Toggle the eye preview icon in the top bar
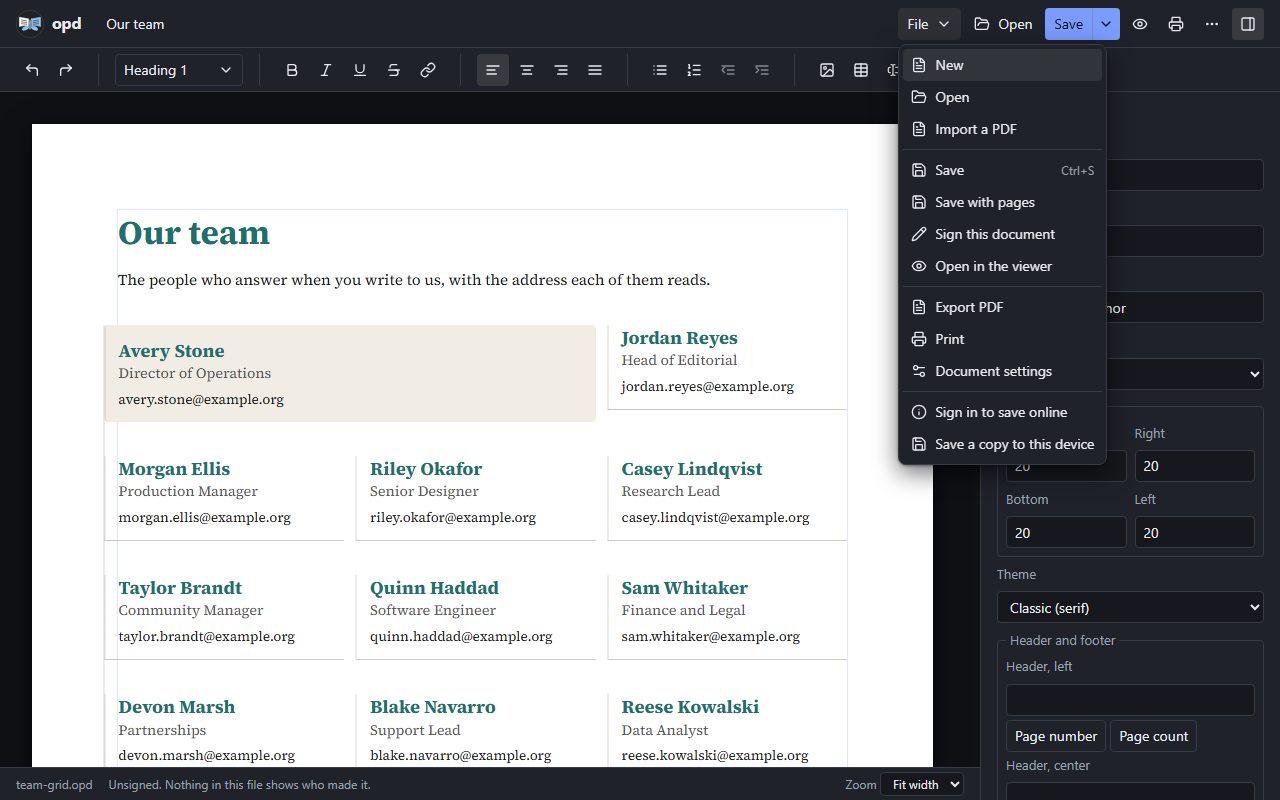This screenshot has width=1280, height=800. coord(1140,24)
